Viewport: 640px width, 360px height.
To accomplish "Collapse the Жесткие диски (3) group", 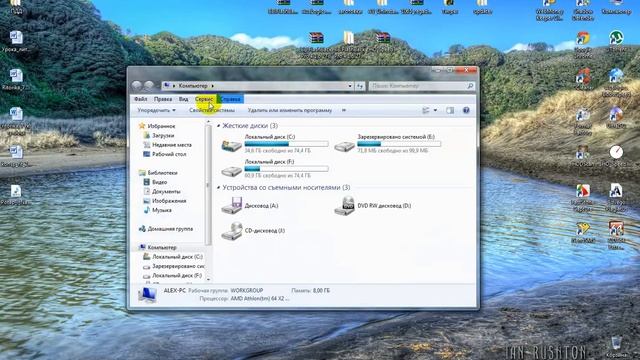I will click(x=219, y=126).
